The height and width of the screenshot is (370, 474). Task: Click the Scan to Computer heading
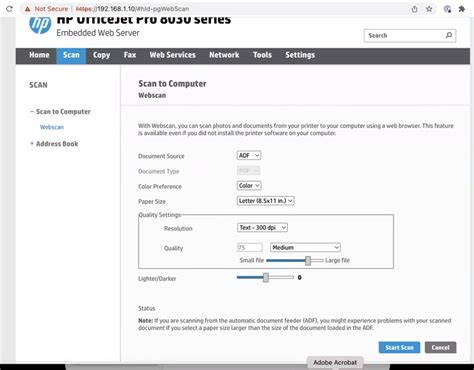coord(172,84)
